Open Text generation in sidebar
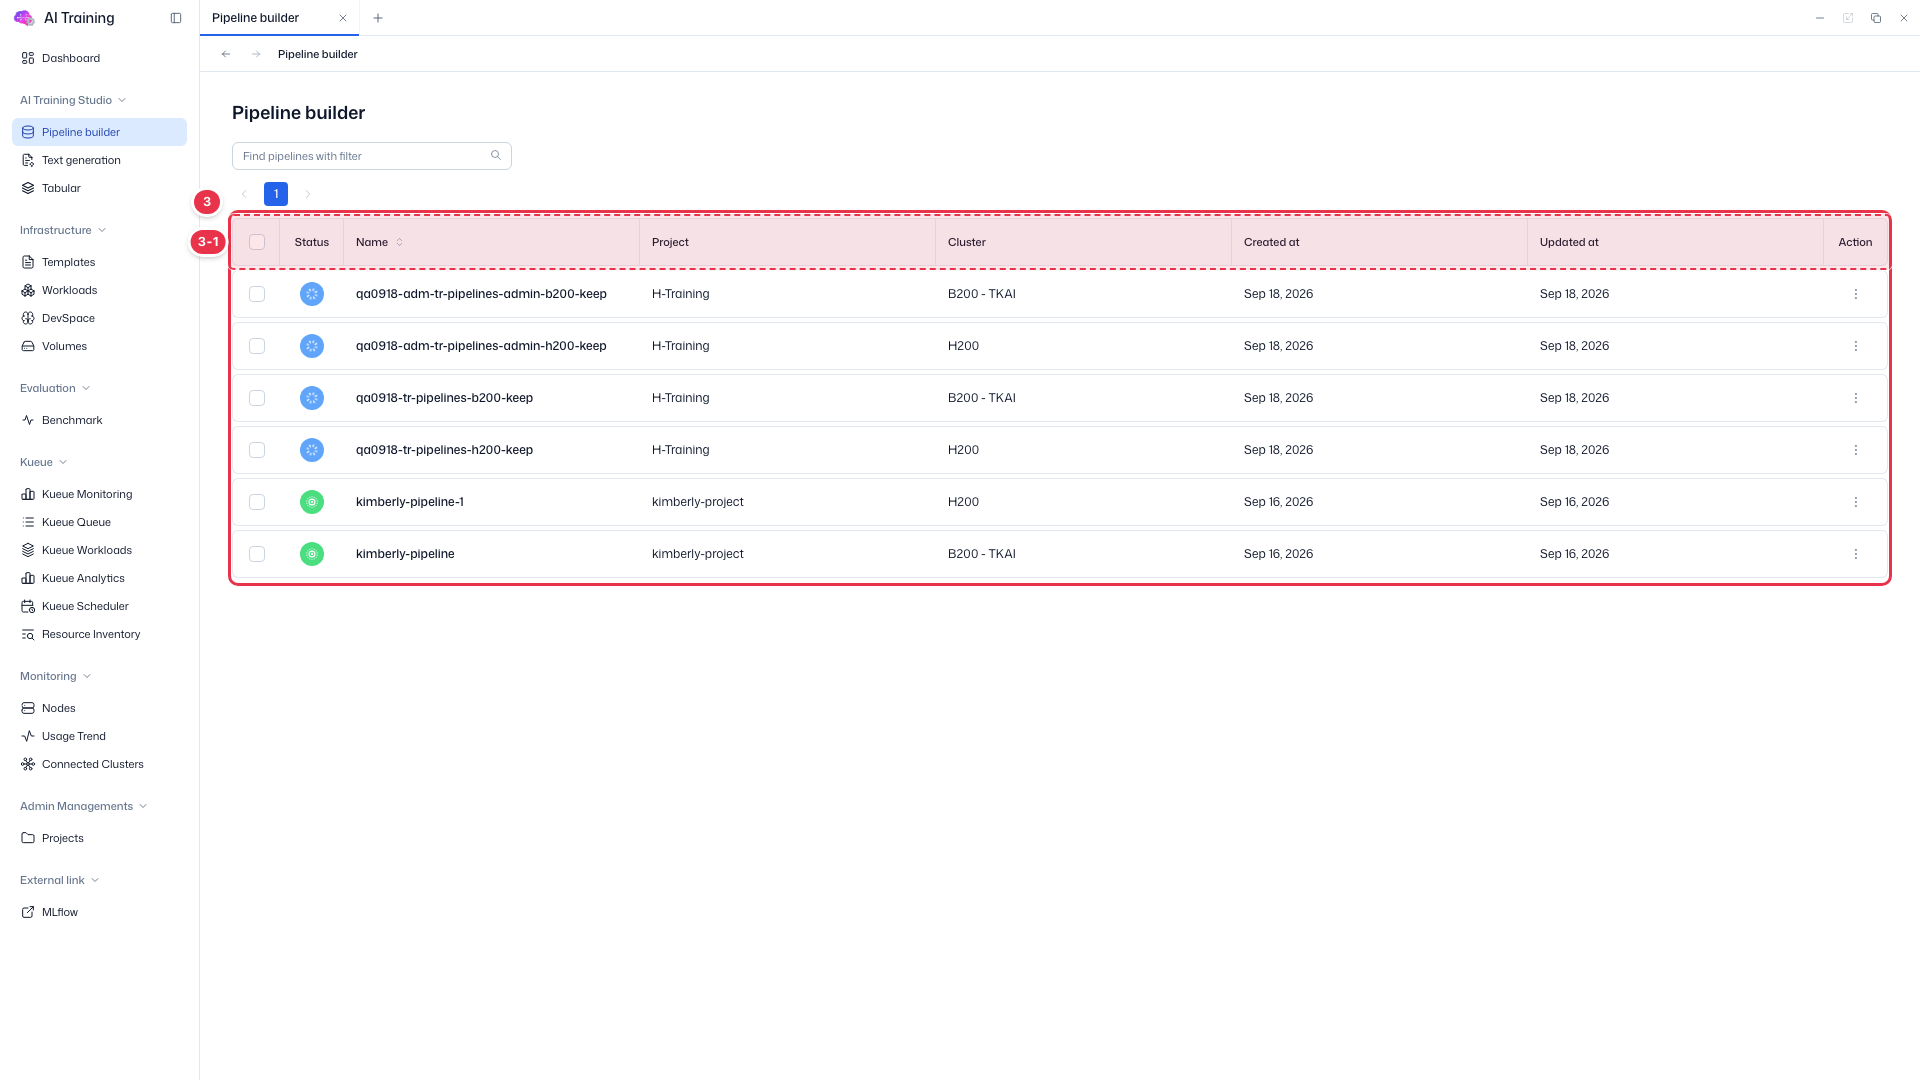This screenshot has width=1920, height=1080. [99, 160]
